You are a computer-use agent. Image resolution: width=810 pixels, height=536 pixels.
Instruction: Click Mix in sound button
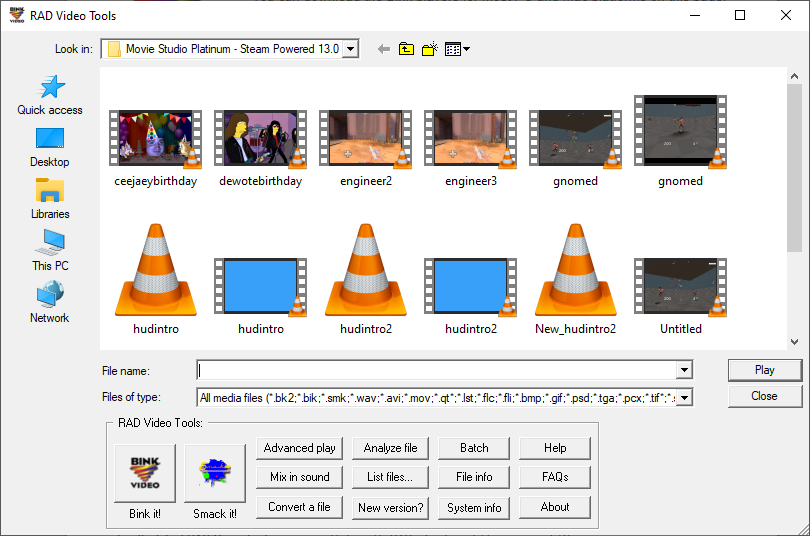point(299,477)
